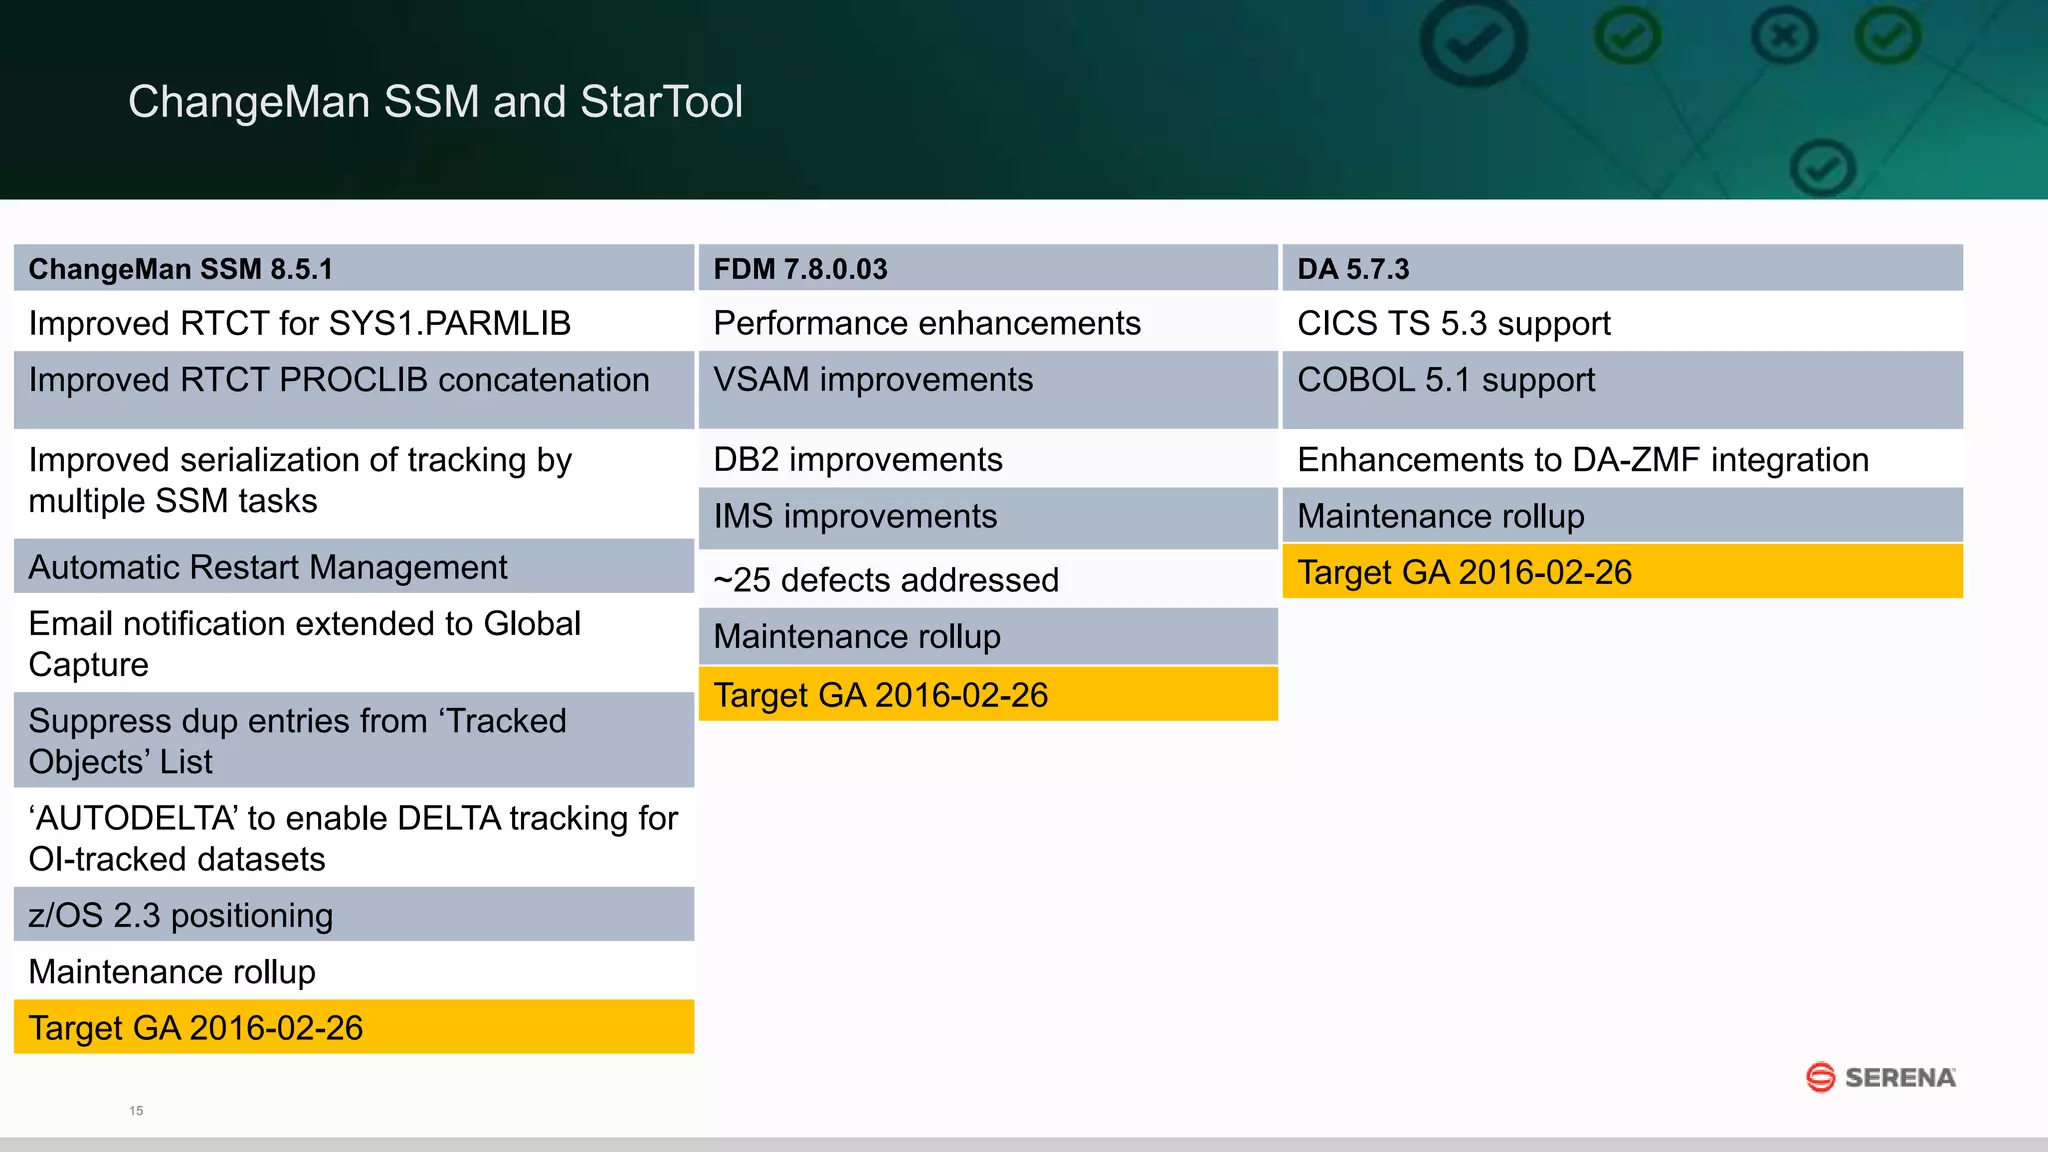The image size is (2048, 1152).
Task: Click 'Enhancements to DA-ZMF integration' row
Action: coord(1622,459)
